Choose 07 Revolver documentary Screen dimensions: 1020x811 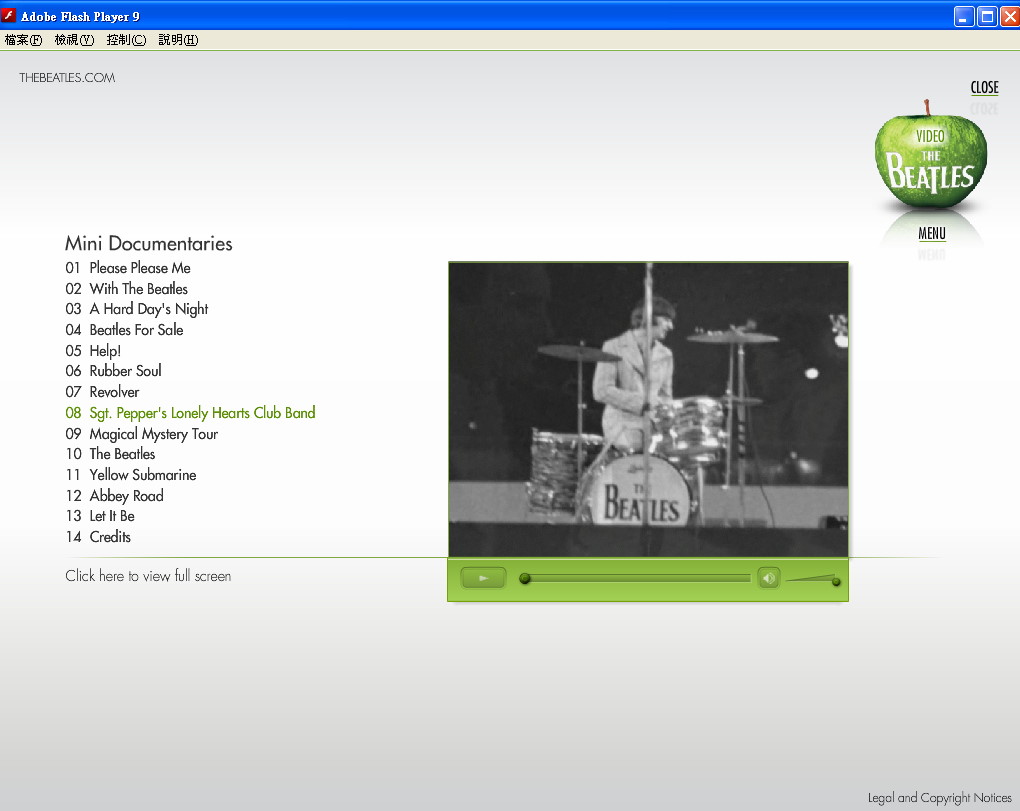tap(102, 392)
